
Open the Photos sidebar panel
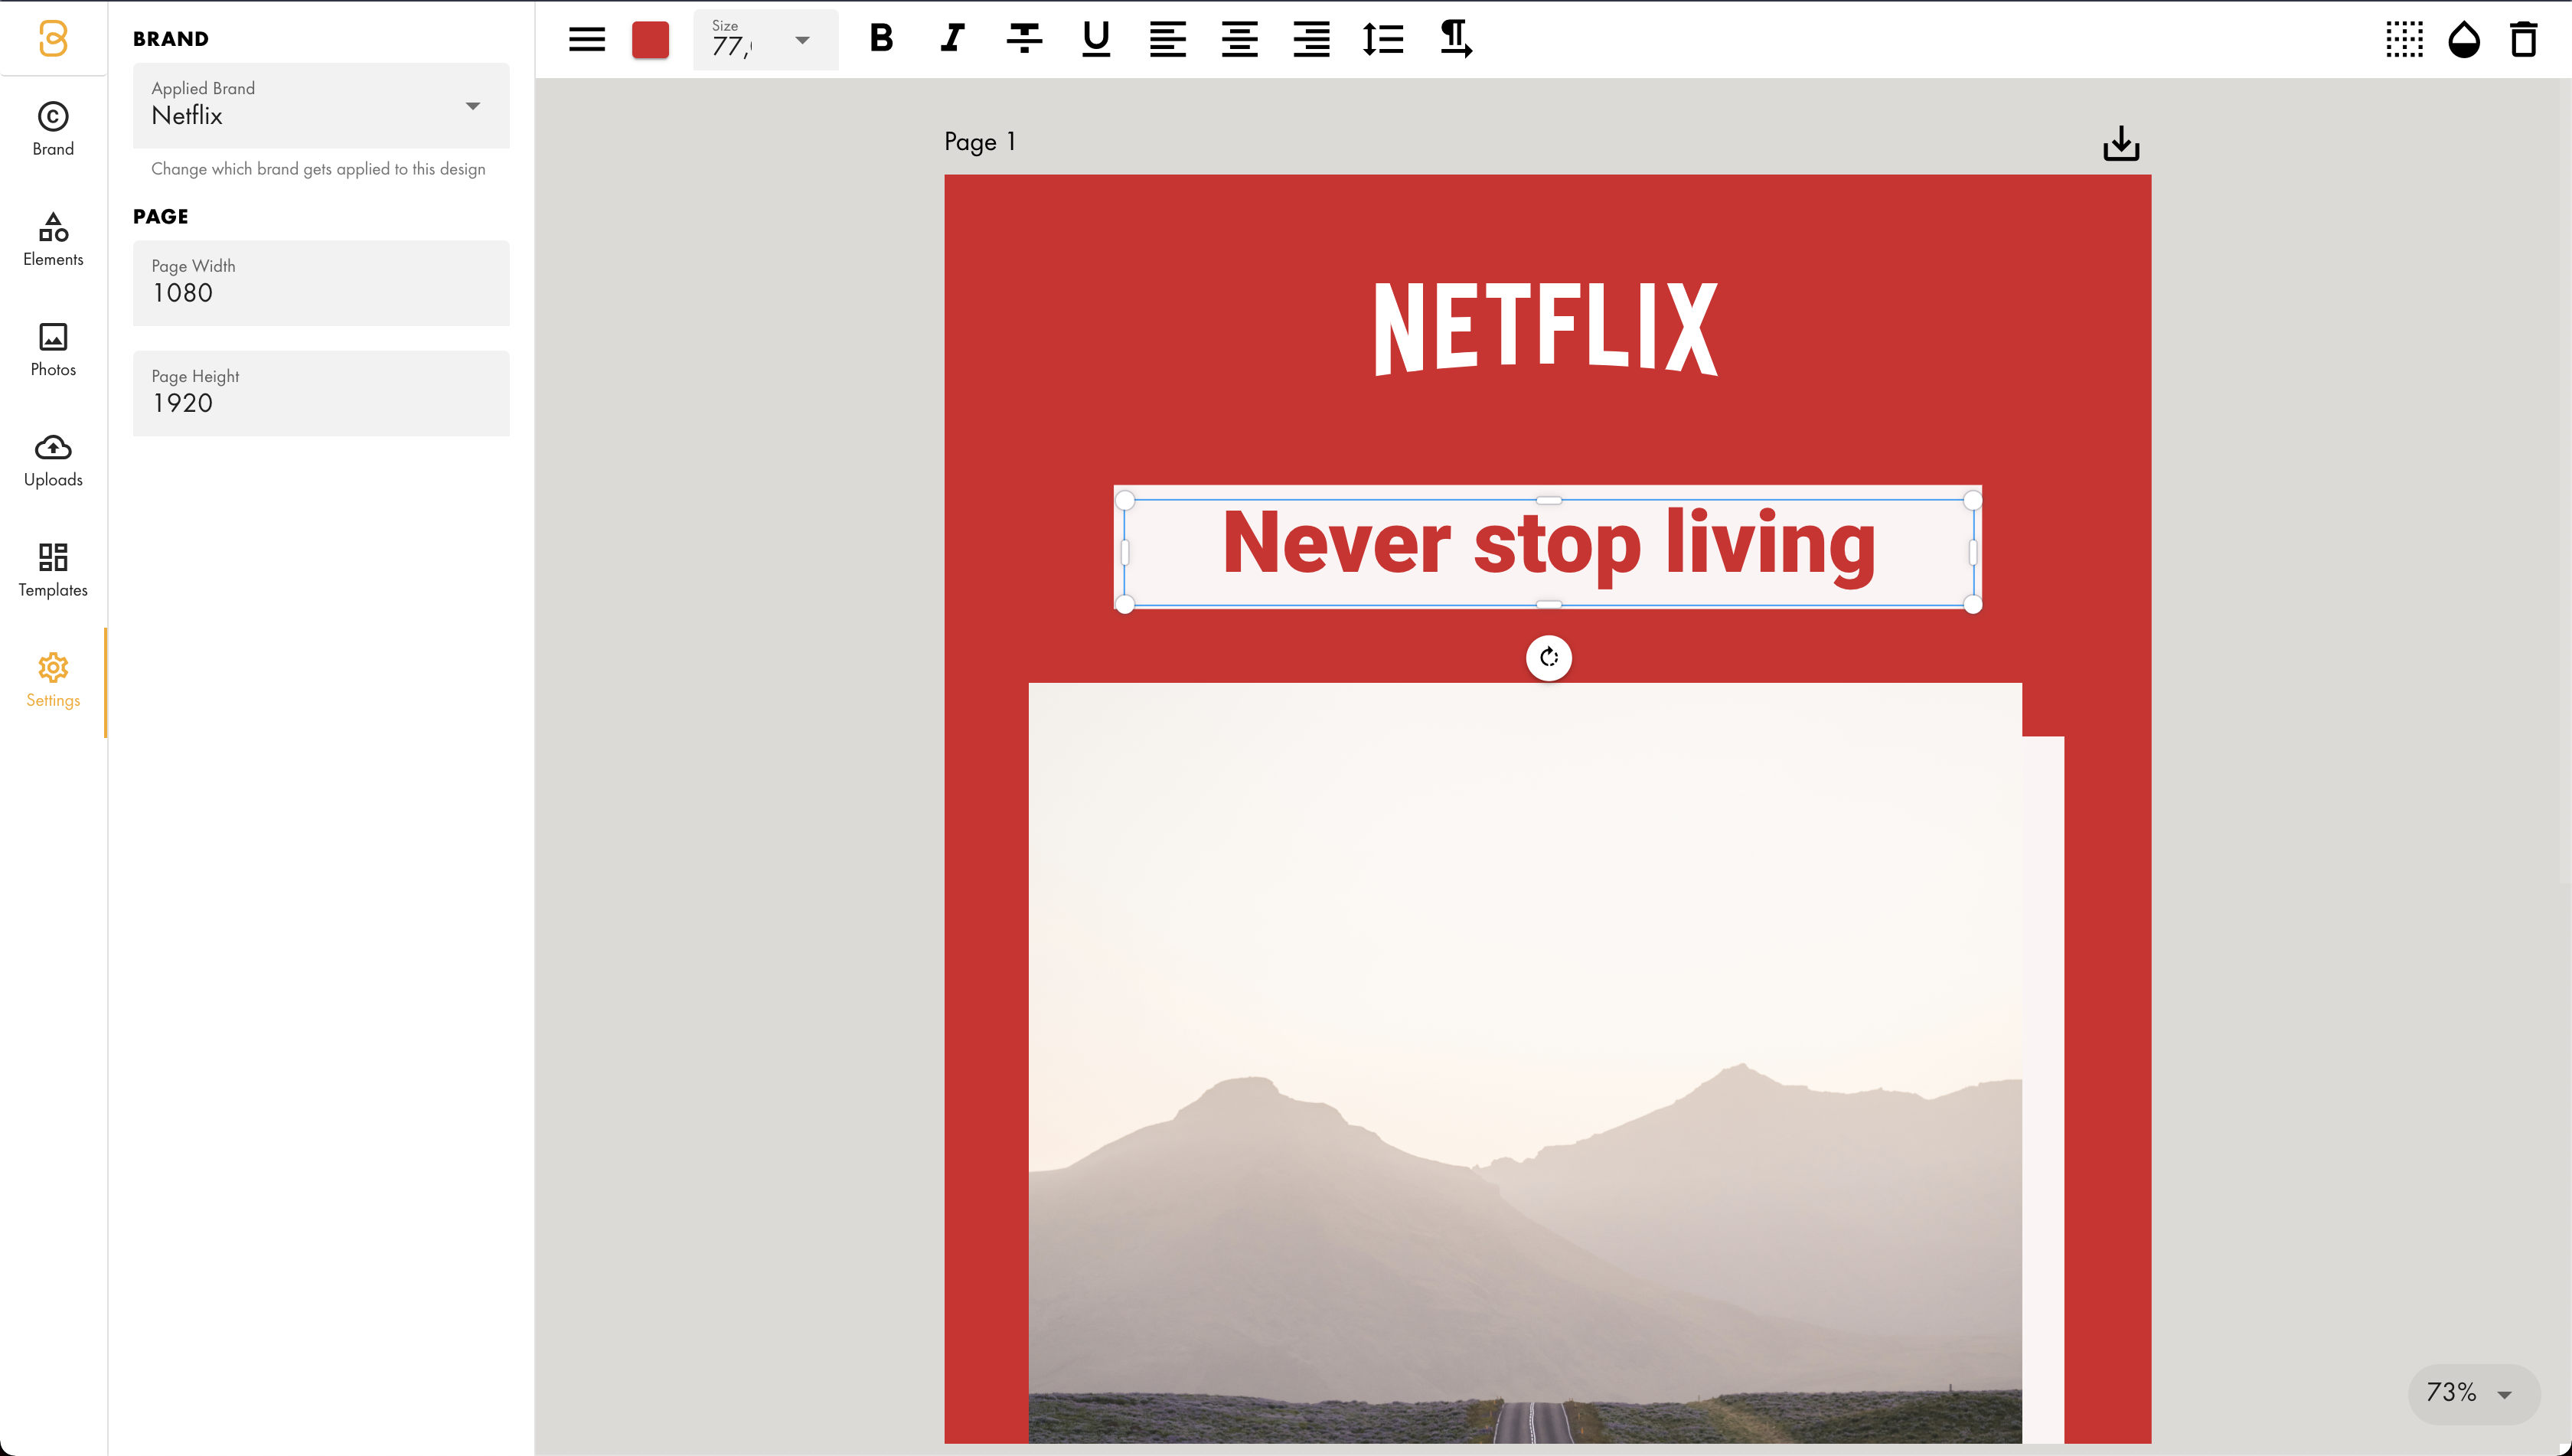tap(53, 349)
